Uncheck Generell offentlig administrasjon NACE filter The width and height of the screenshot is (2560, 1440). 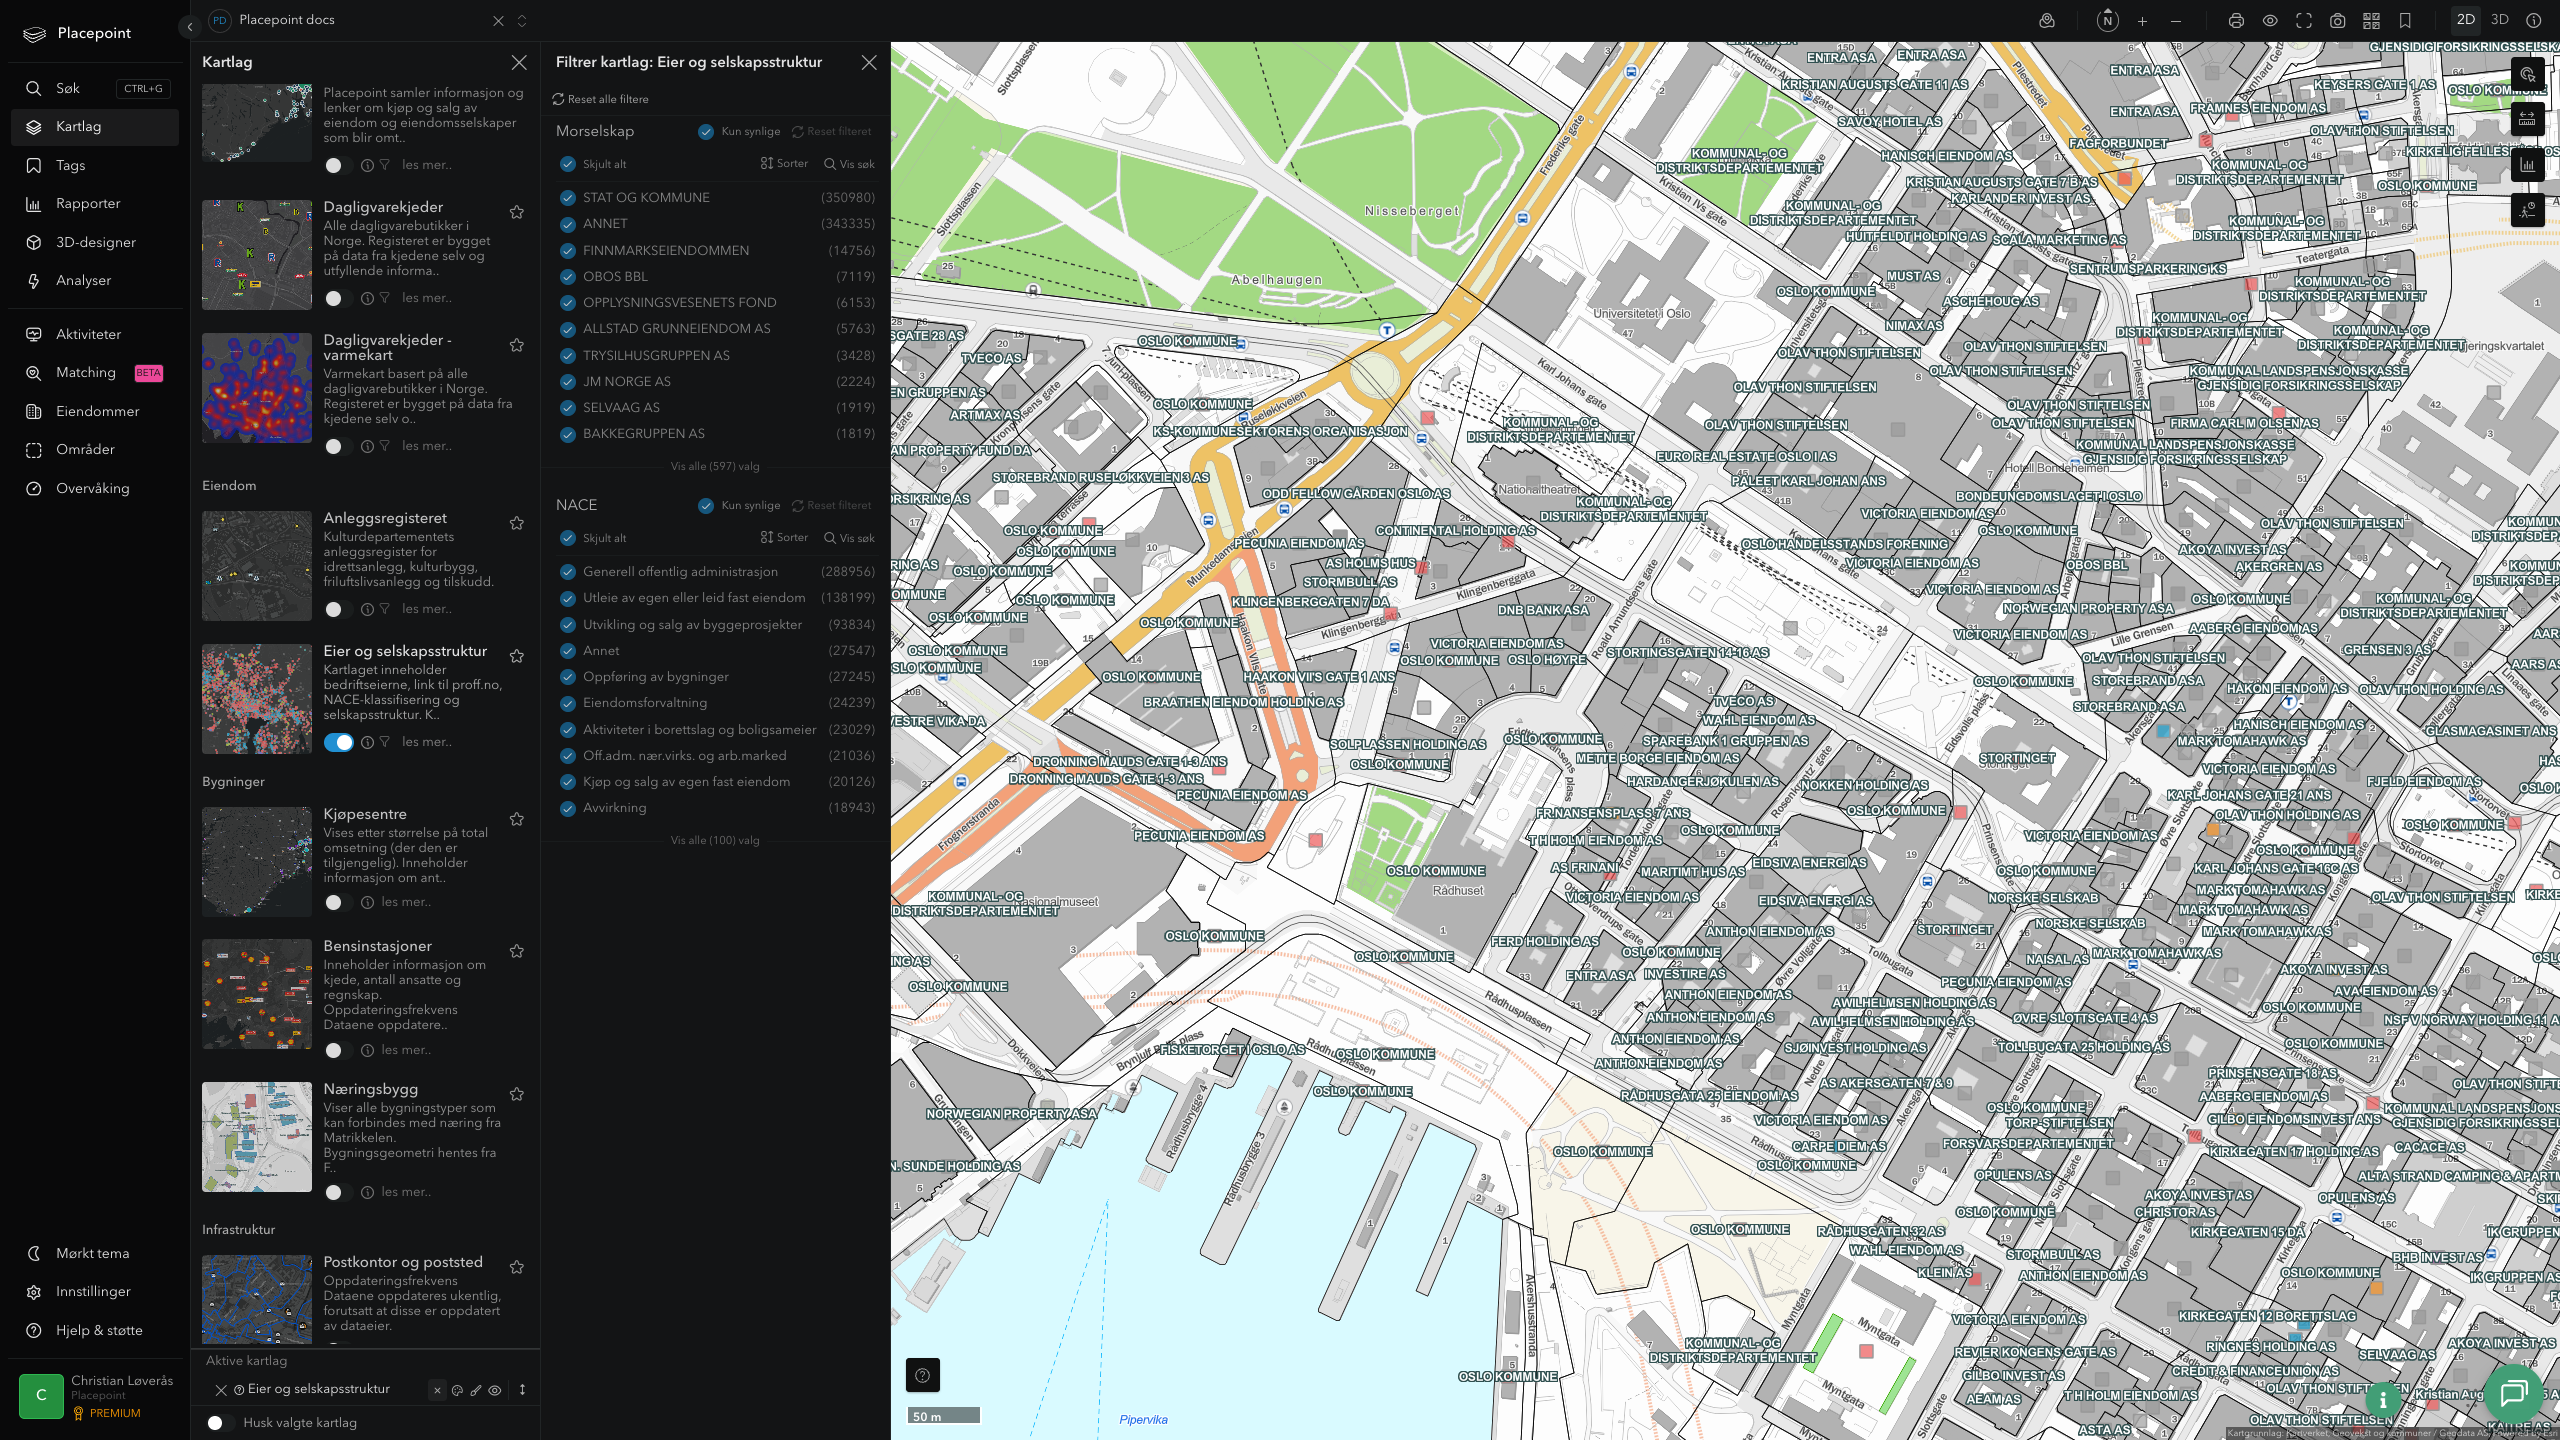tap(568, 572)
